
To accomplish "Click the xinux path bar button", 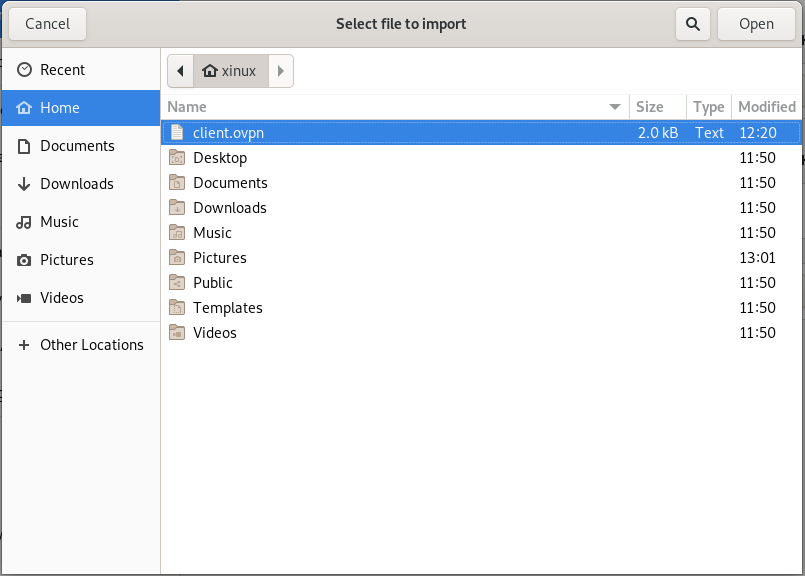I will 230,71.
